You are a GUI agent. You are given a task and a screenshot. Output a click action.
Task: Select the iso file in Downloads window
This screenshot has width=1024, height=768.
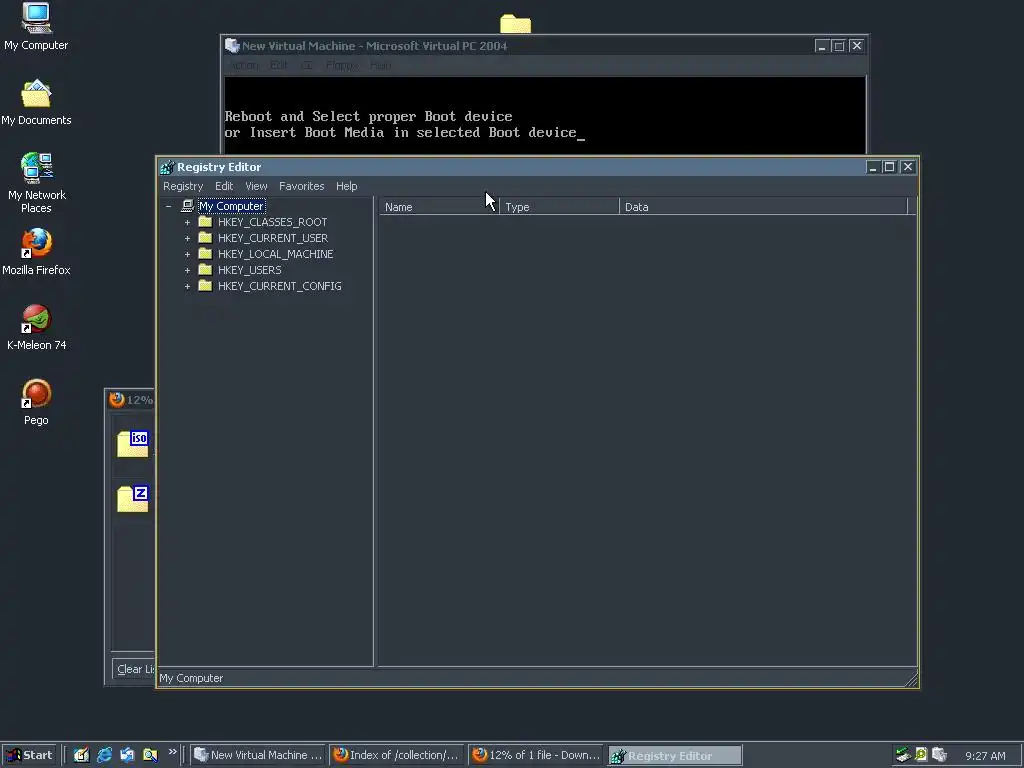coord(133,444)
